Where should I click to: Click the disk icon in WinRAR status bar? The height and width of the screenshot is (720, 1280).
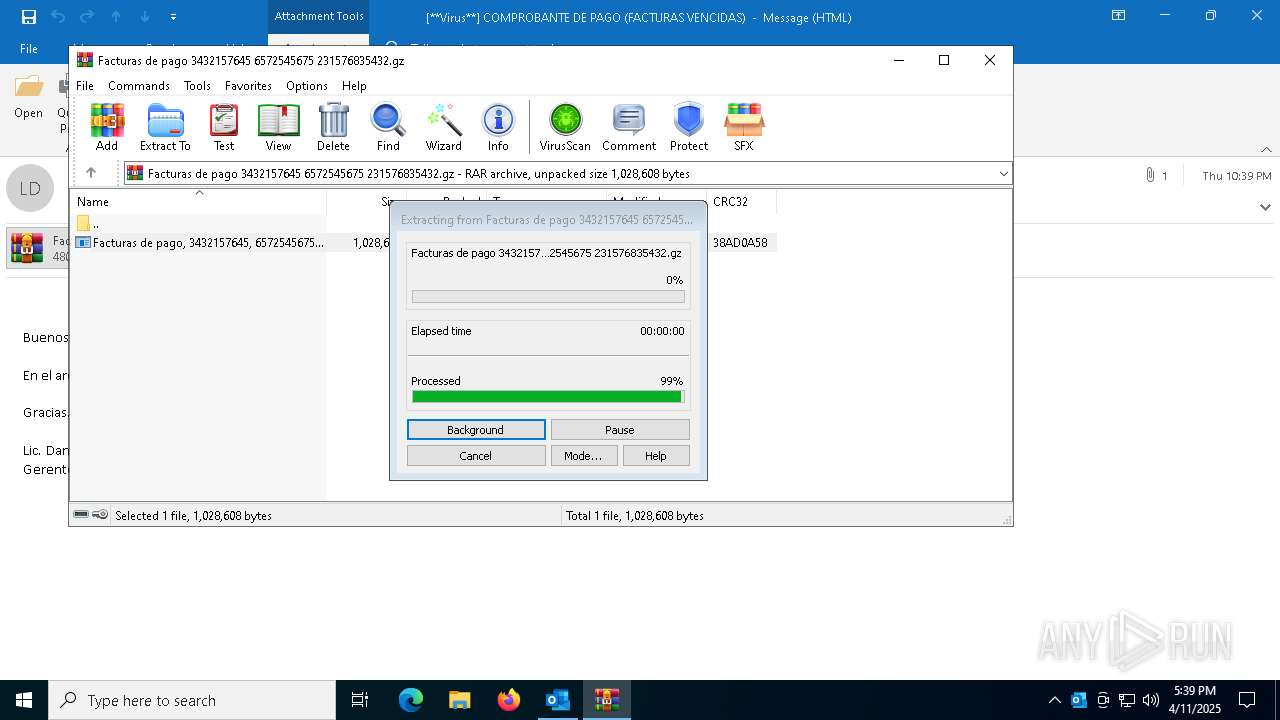pos(81,515)
